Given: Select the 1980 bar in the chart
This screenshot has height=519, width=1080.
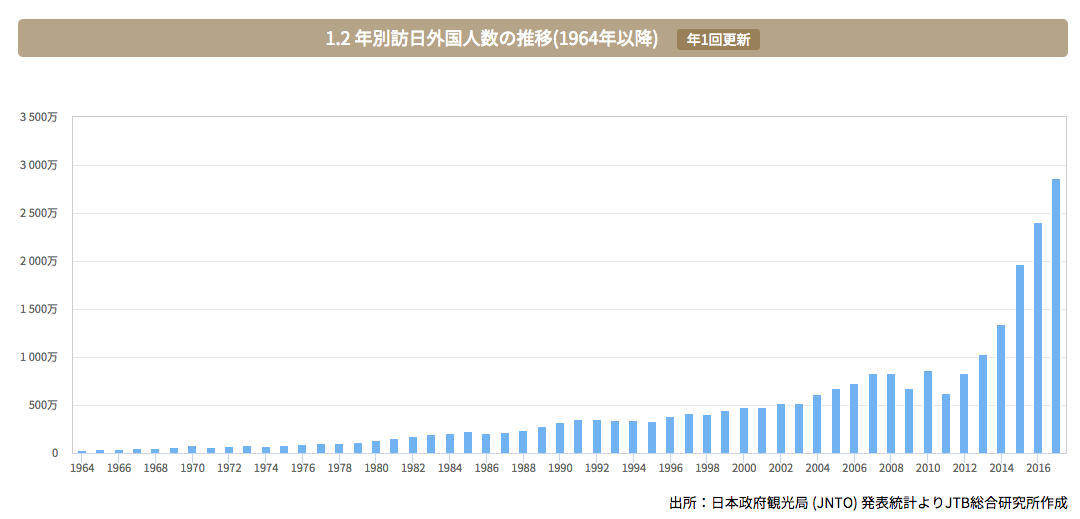Looking at the screenshot, I should [376, 447].
